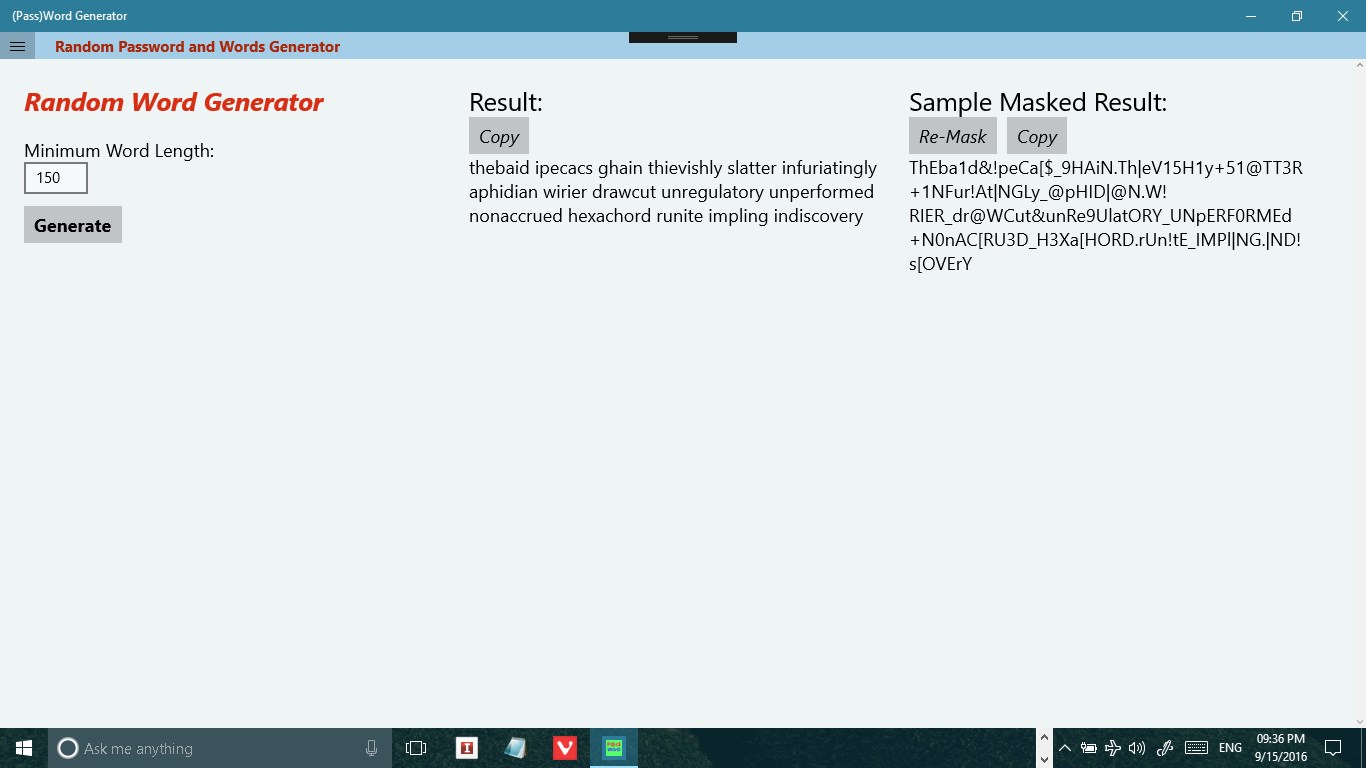Select the Password Generator app taskbar icon
1366x768 pixels.
click(613, 748)
